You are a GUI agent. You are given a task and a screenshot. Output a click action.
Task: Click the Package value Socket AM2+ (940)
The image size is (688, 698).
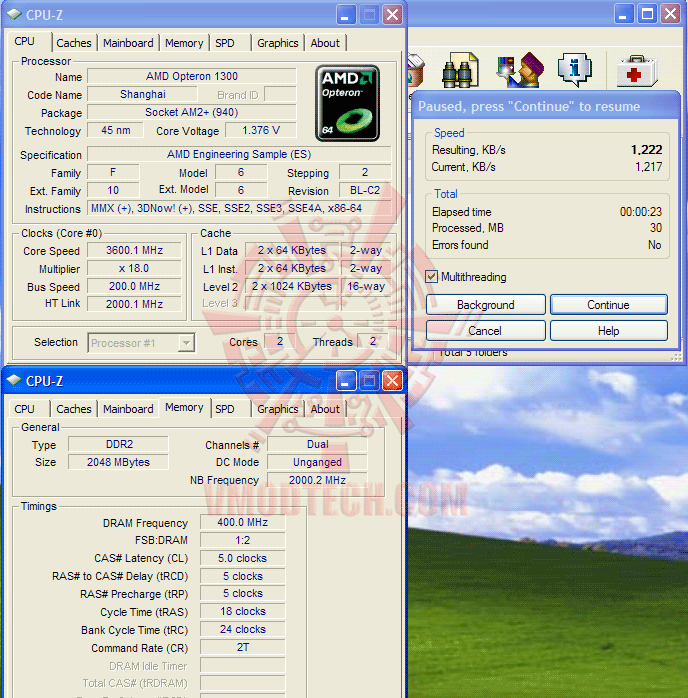tap(192, 112)
